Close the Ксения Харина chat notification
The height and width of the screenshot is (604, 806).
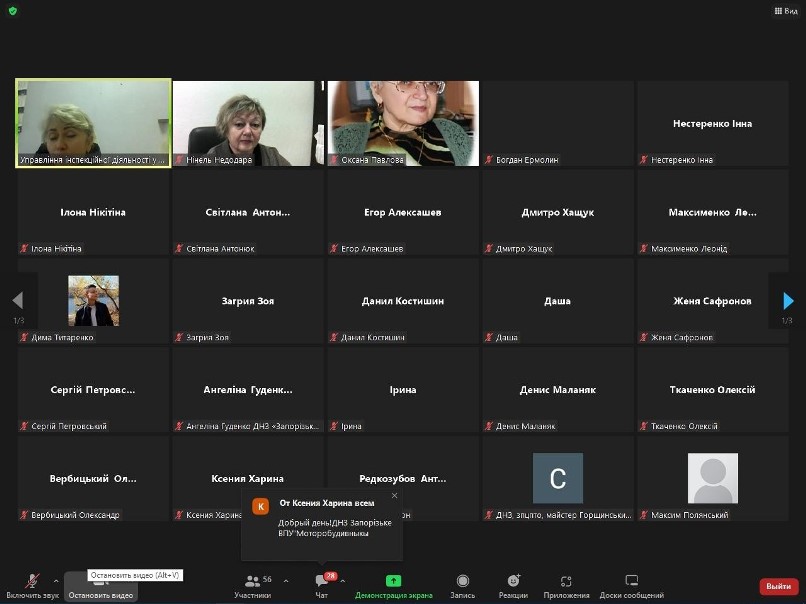[x=394, y=496]
